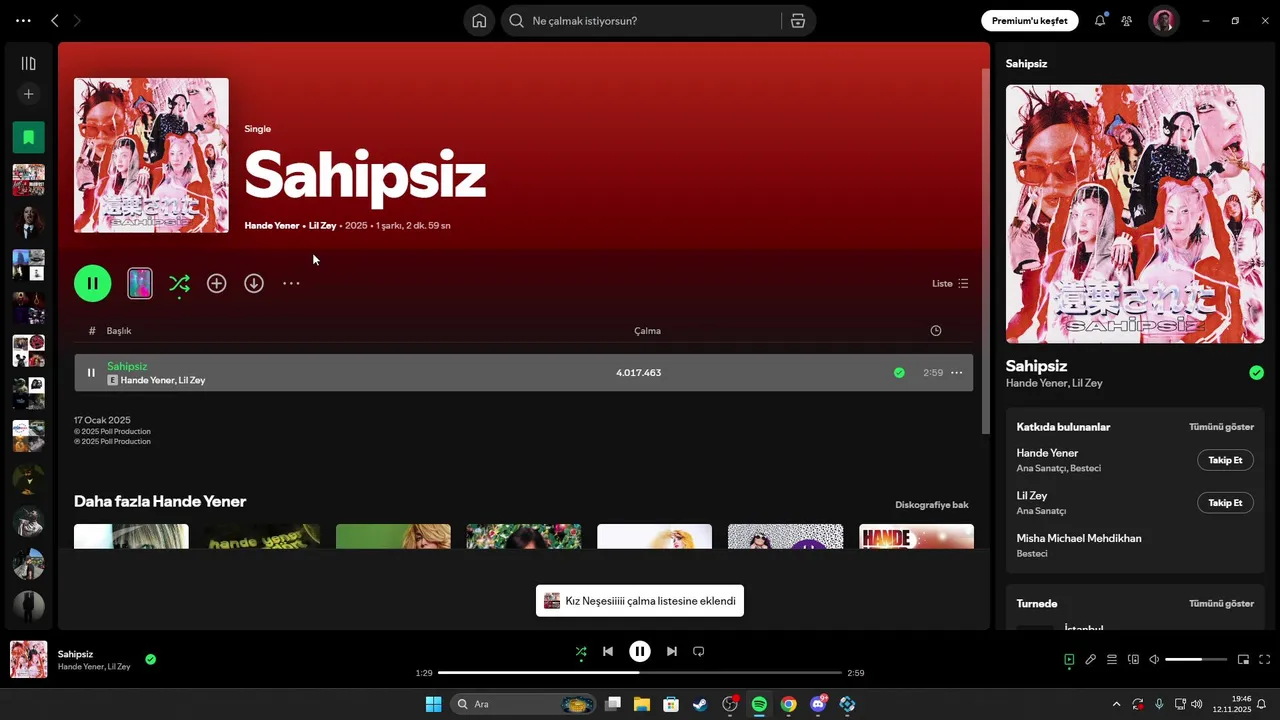This screenshot has height=720, width=1280.
Task: Click the green checkmark in right panel
Action: point(1256,373)
